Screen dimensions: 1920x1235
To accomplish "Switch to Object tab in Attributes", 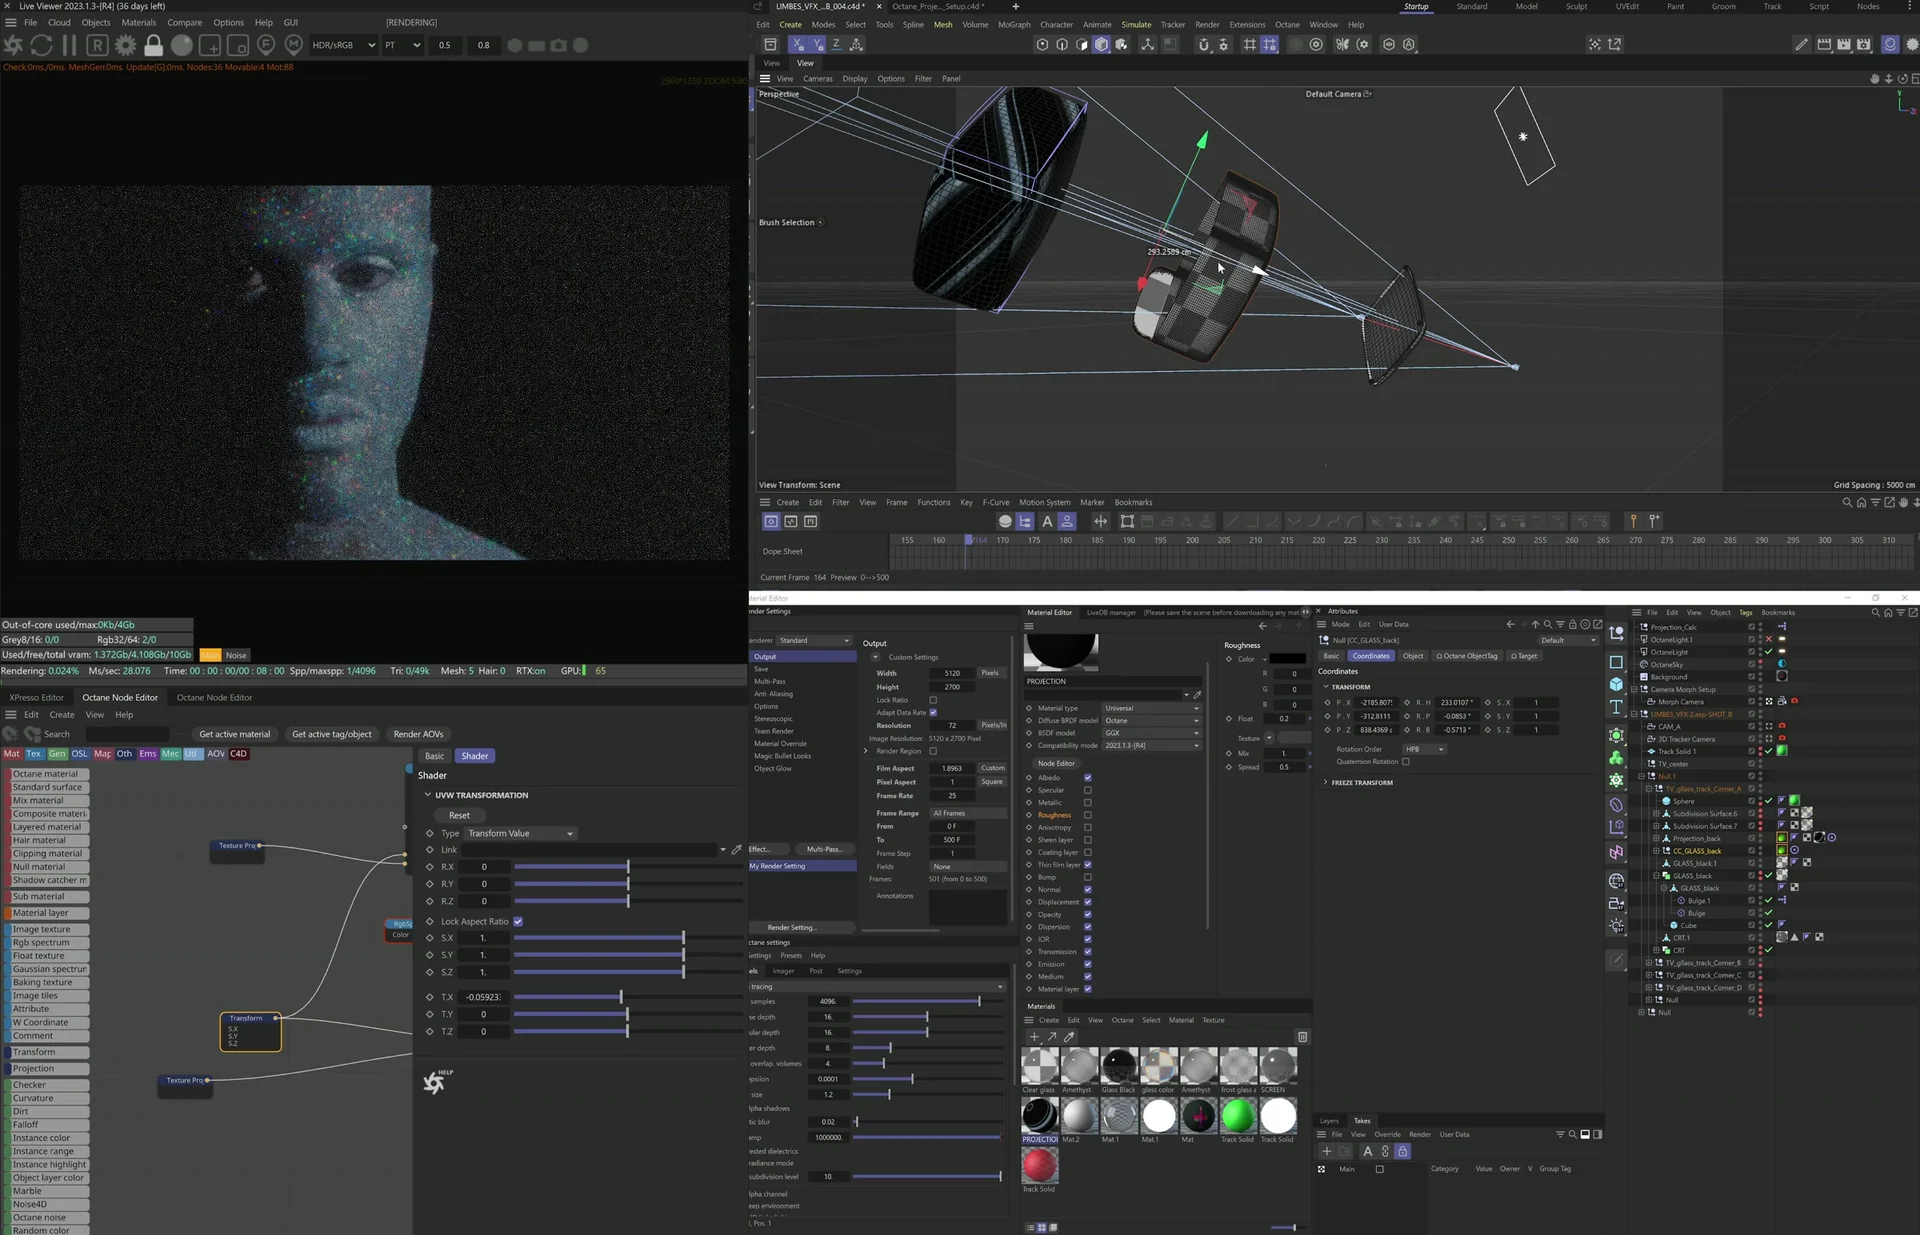I will click(1413, 656).
